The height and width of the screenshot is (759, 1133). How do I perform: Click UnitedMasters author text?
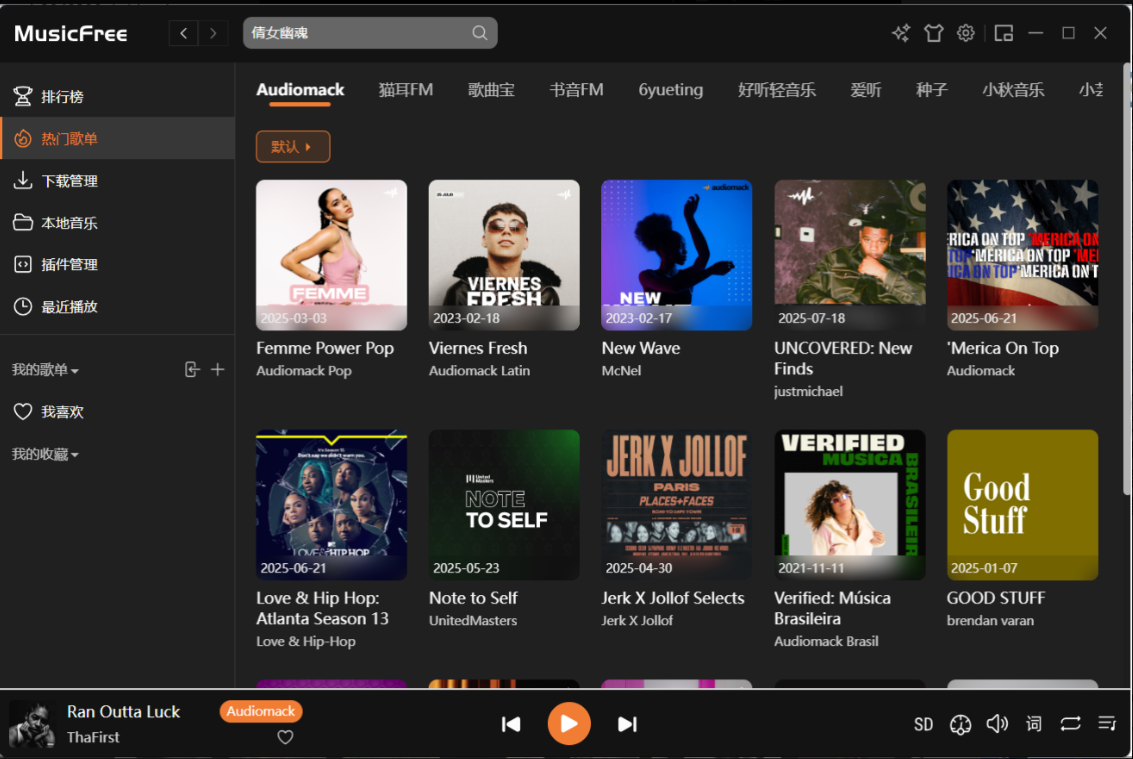(x=473, y=621)
